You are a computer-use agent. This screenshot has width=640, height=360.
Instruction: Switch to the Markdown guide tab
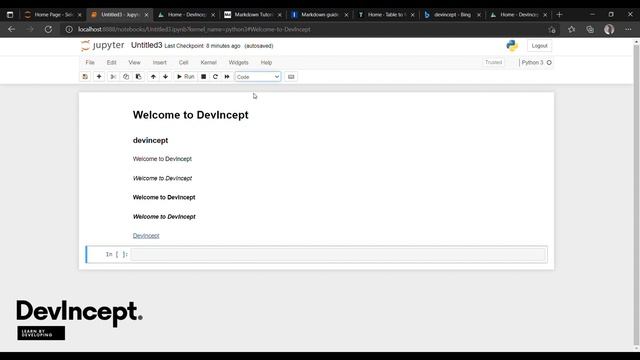[x=320, y=15]
